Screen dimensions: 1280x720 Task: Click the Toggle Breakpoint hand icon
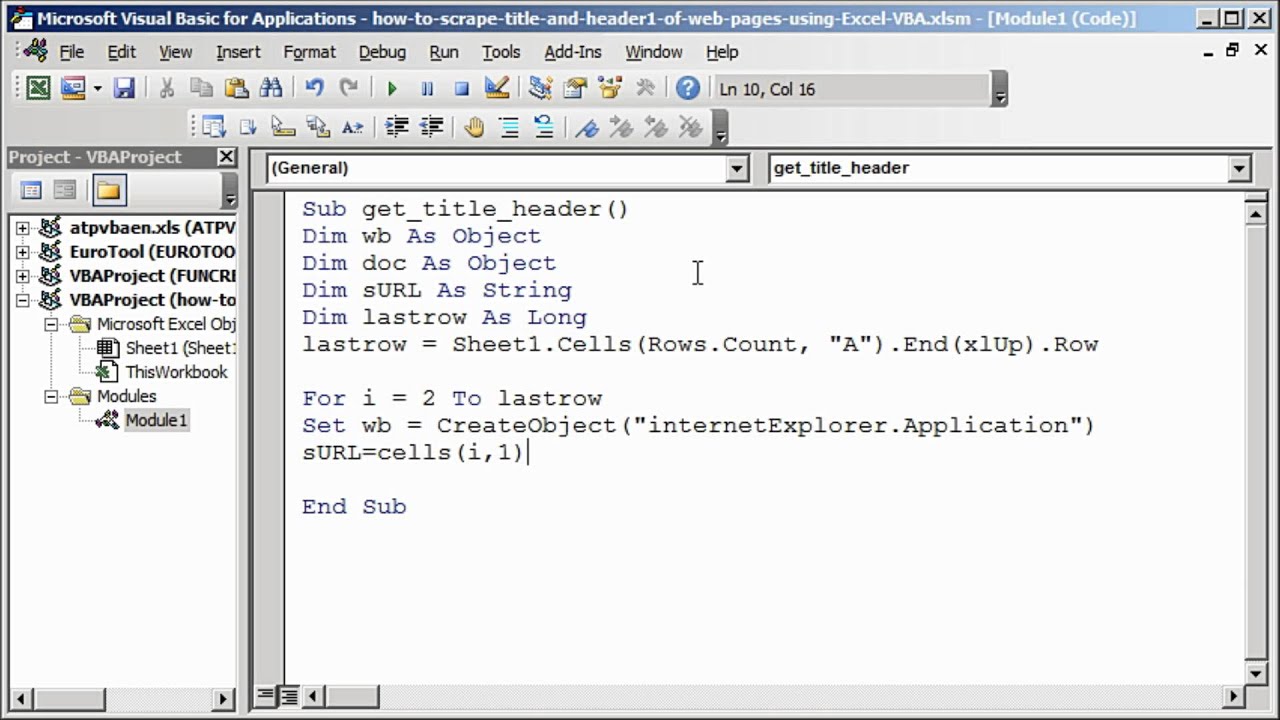[x=474, y=127]
